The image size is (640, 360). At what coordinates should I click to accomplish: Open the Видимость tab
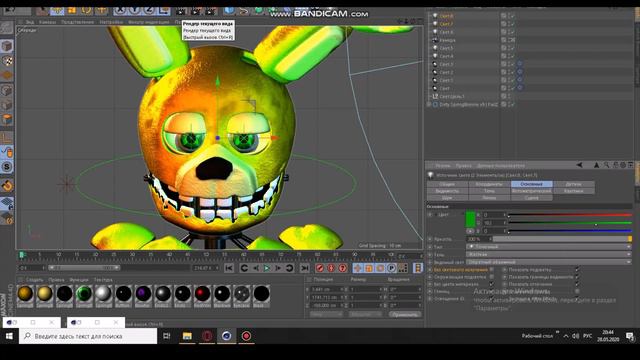point(447,191)
